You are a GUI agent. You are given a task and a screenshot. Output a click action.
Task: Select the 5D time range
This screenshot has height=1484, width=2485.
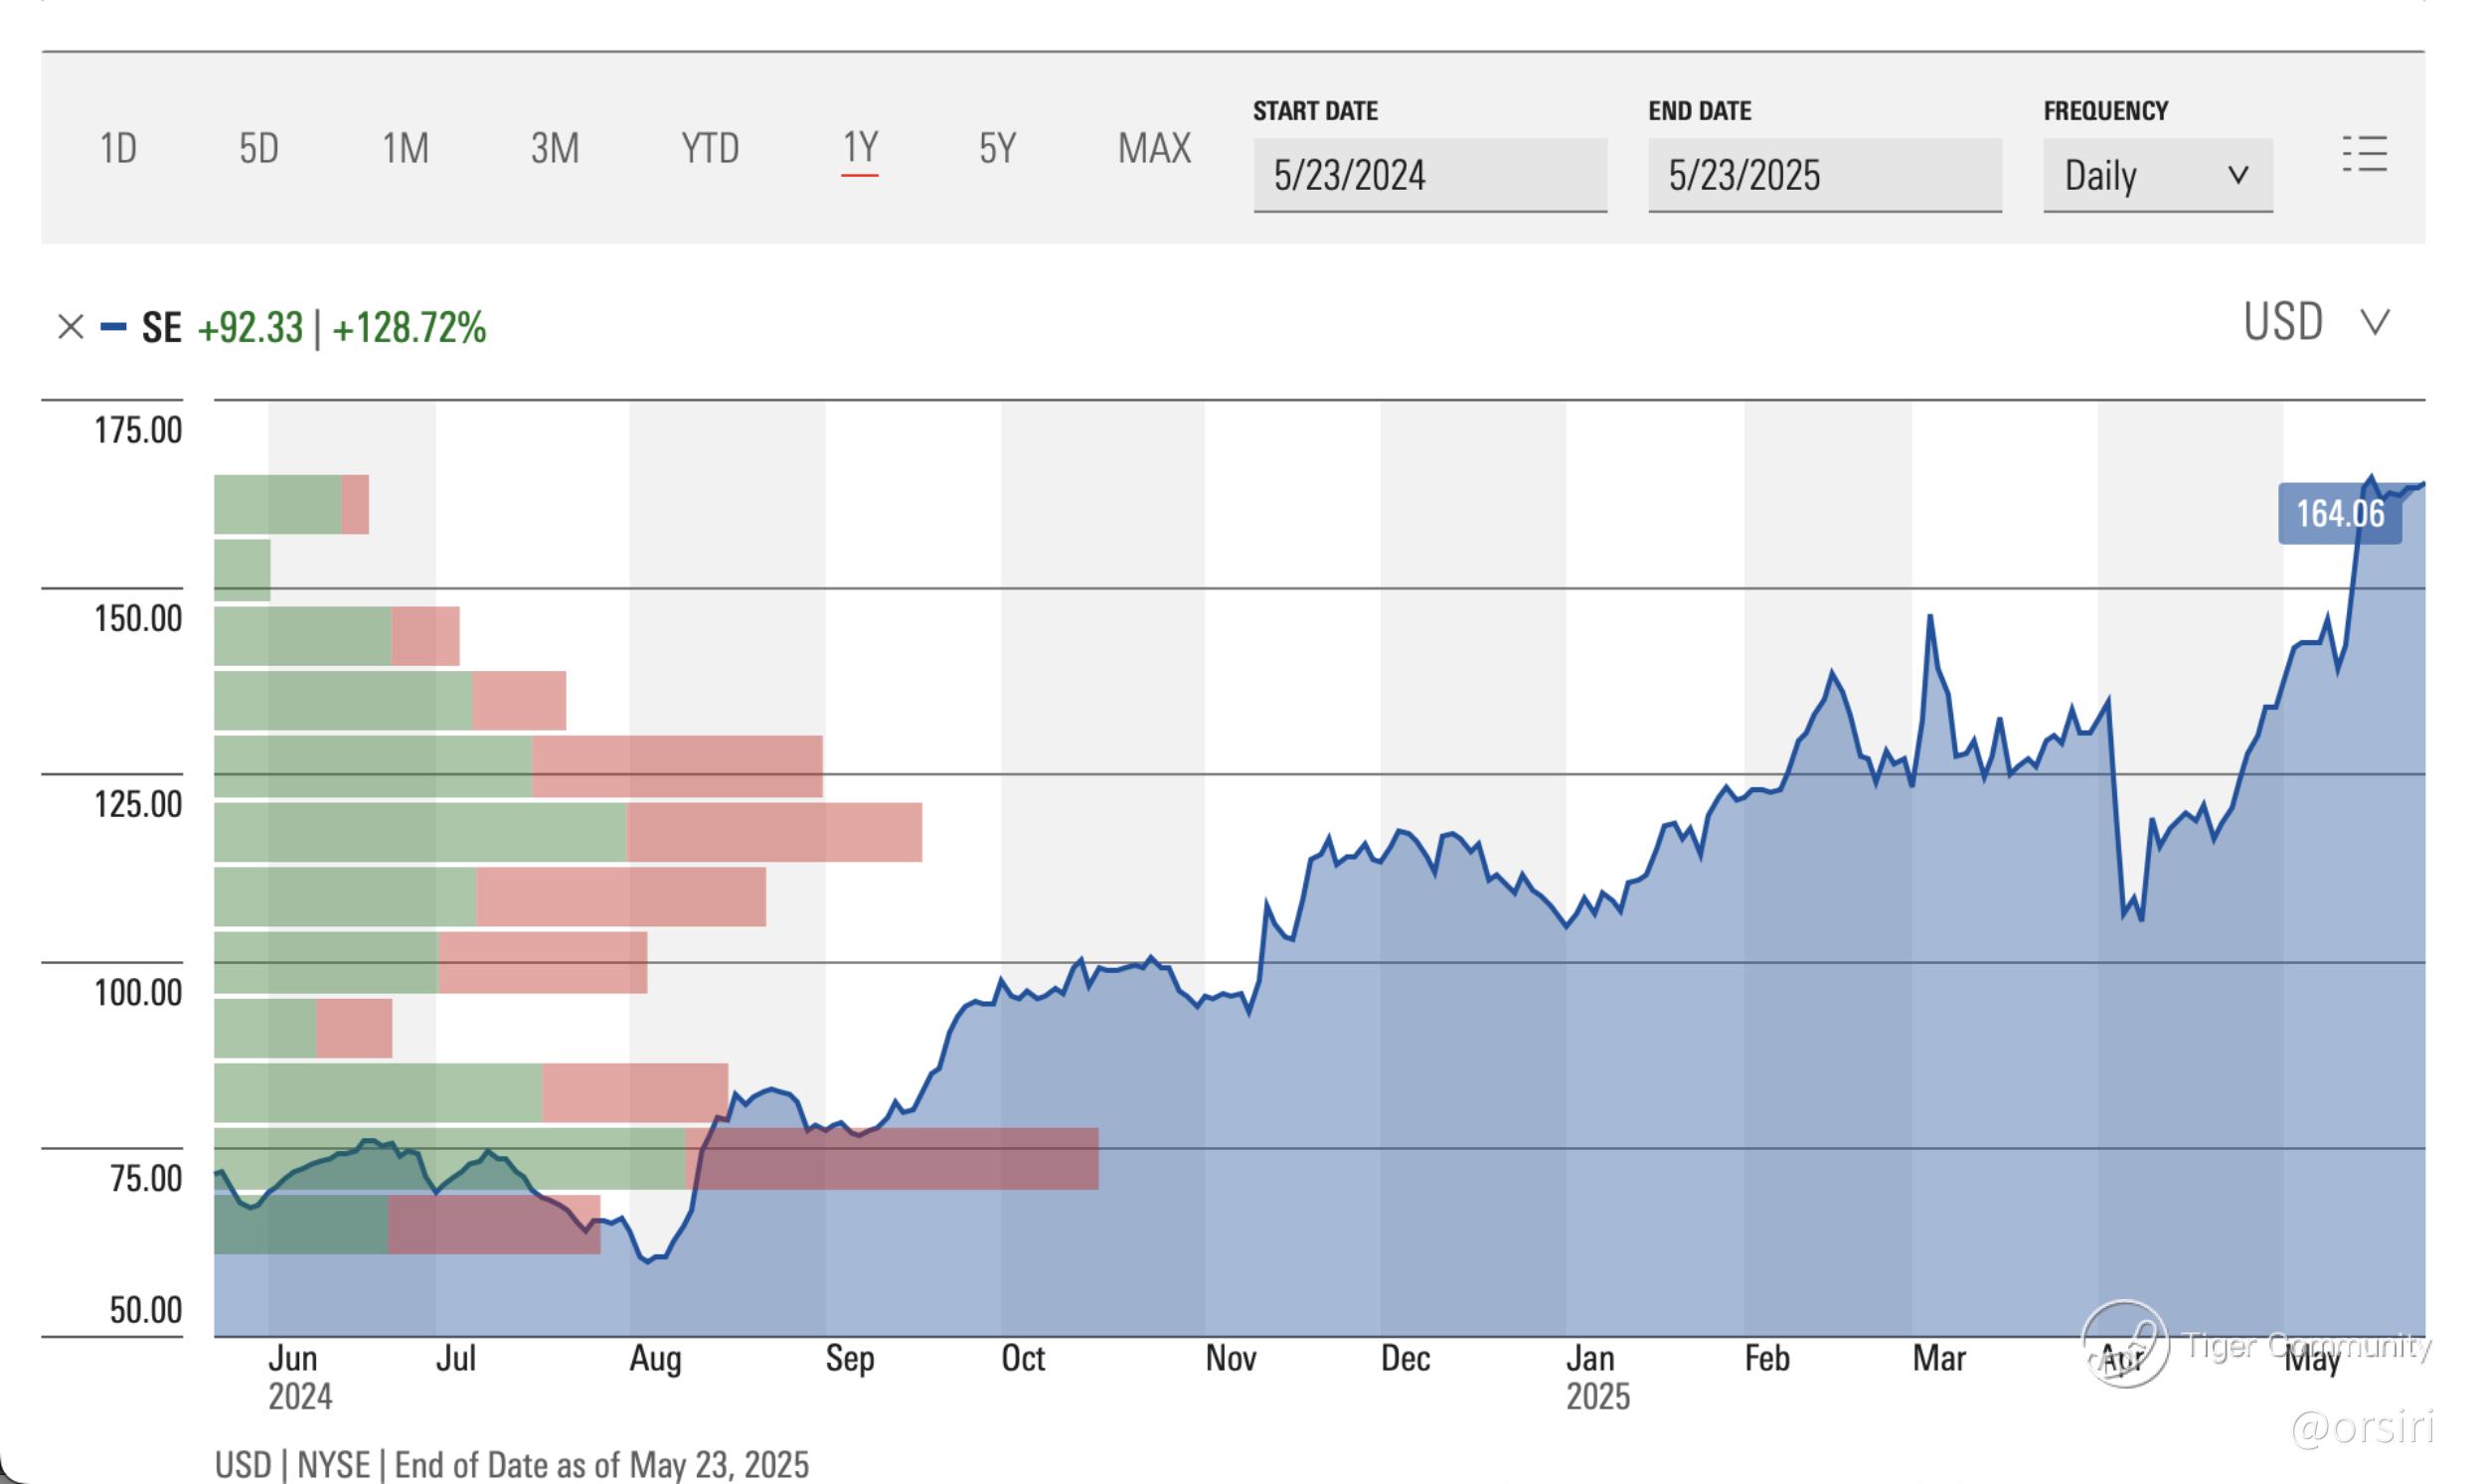point(258,149)
